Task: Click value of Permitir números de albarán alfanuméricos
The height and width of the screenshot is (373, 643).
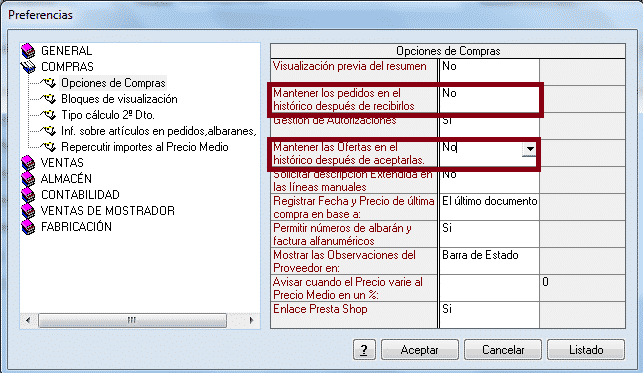Action: pos(489,234)
